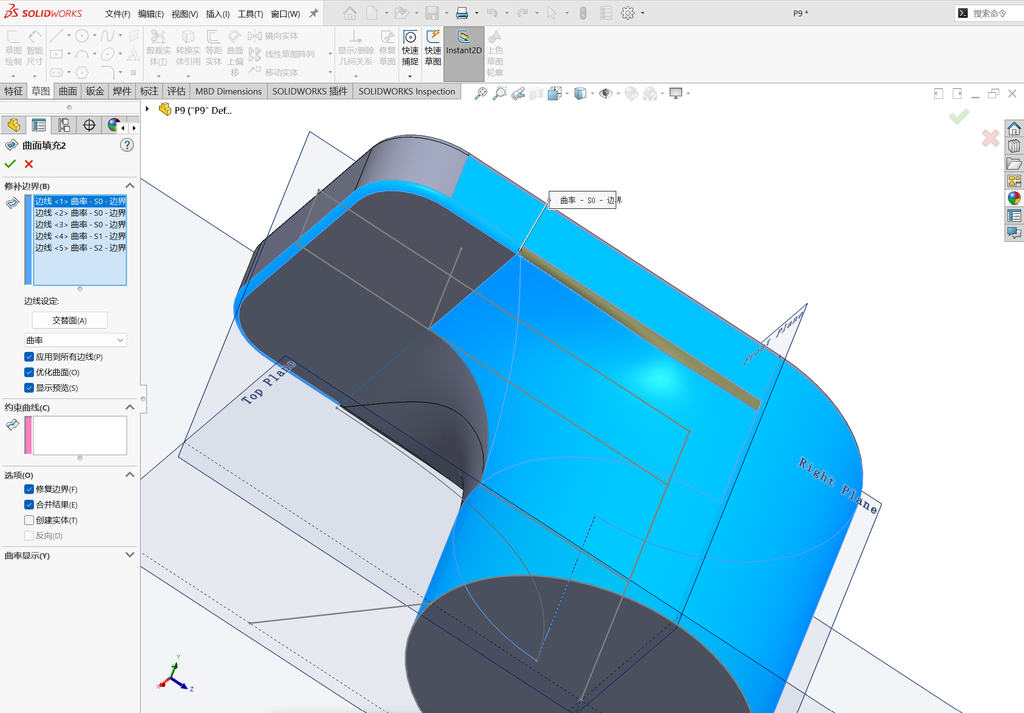Image resolution: width=1024 pixels, height=713 pixels.
Task: Pin the menu bar with pushpin icon
Action: point(313,13)
